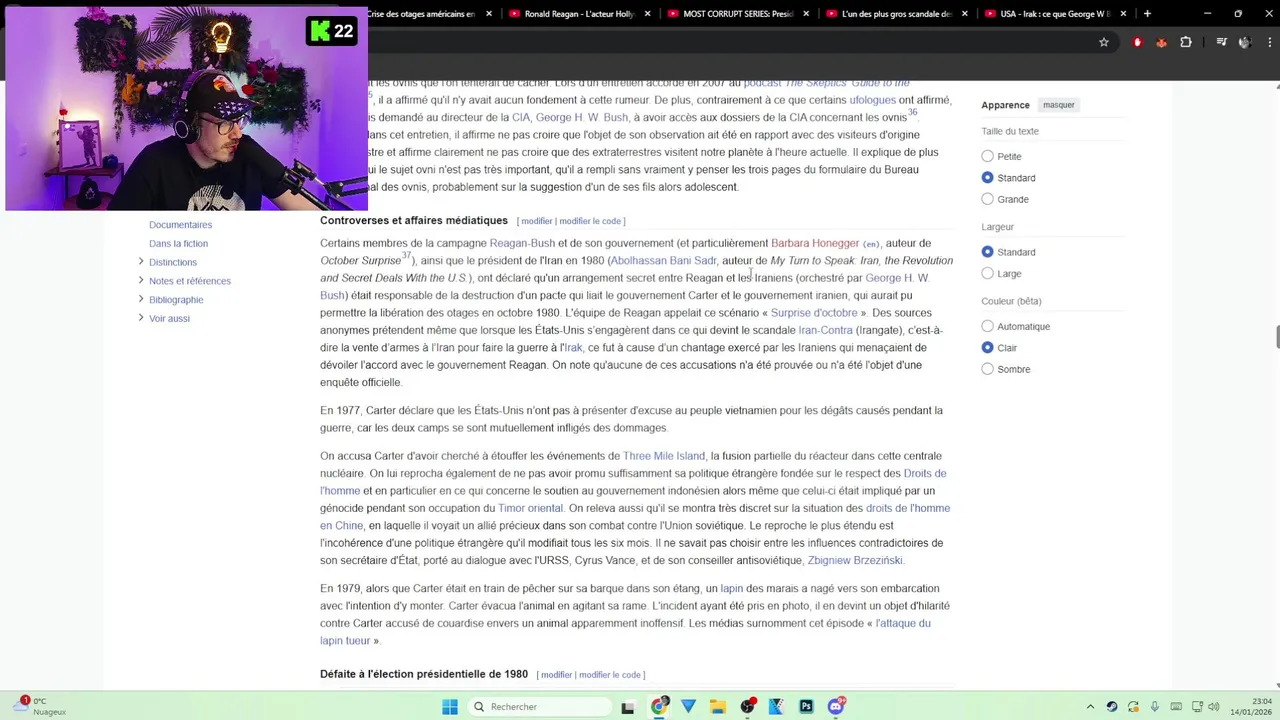The height and width of the screenshot is (720, 1280).
Task: Follow the ufologues link
Action: (x=873, y=100)
